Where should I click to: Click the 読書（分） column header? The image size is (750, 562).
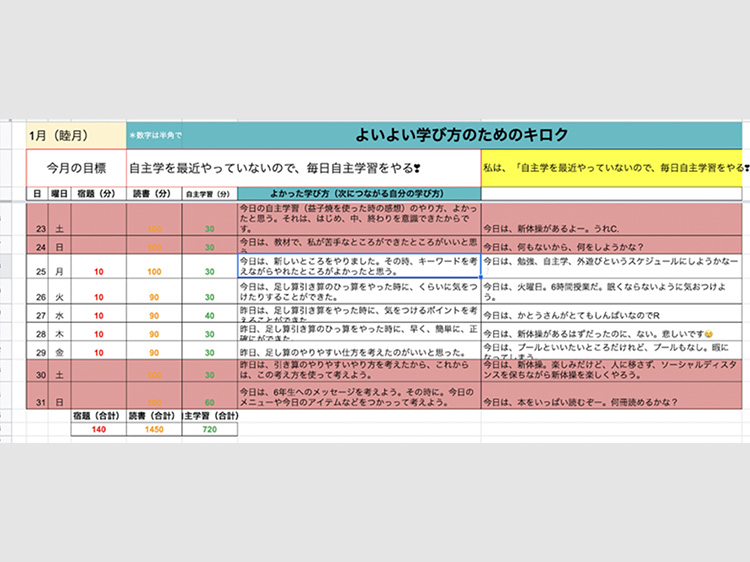(154, 194)
